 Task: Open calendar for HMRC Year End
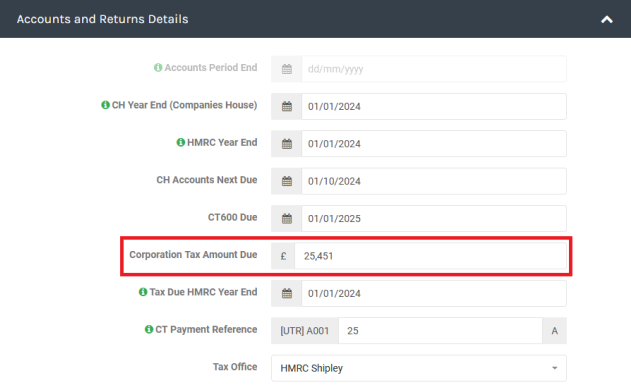click(287, 144)
